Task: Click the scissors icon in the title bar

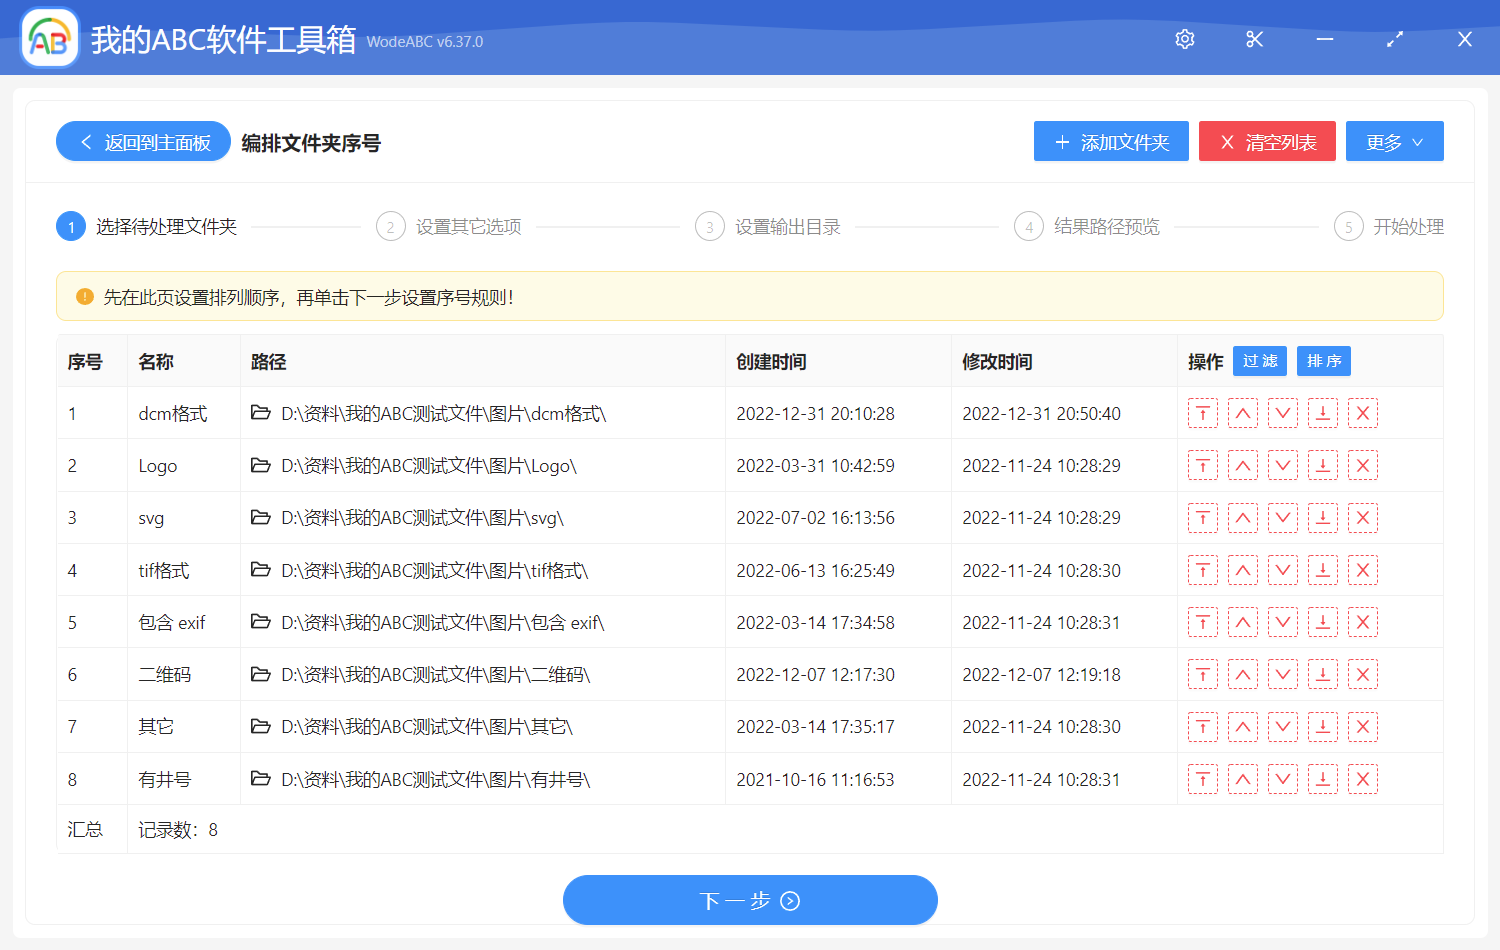Action: tap(1254, 39)
